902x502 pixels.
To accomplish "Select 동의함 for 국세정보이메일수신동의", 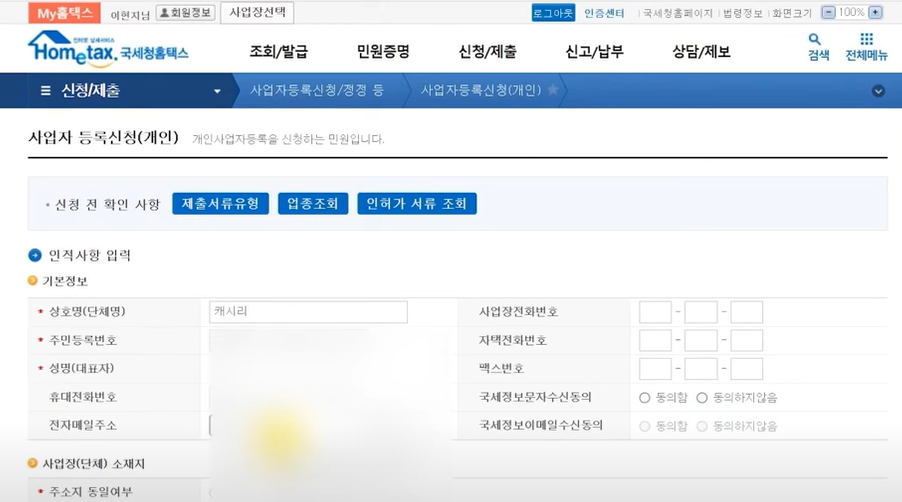I will [x=644, y=426].
